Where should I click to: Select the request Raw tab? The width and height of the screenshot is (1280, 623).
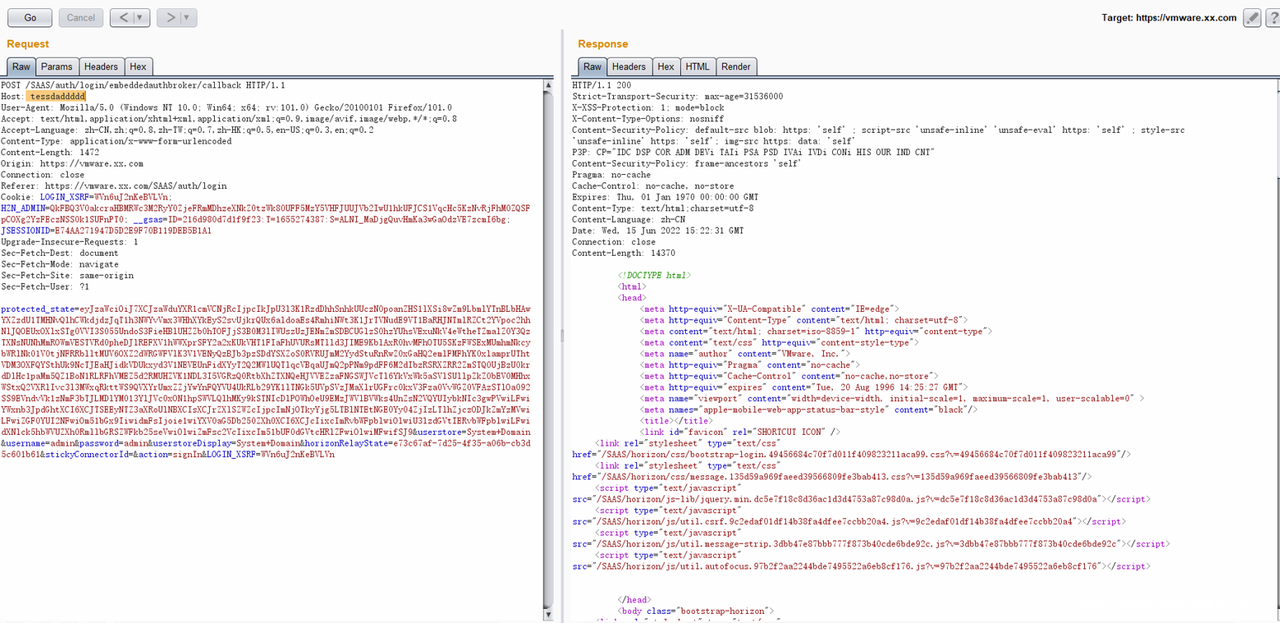pyautogui.click(x=21, y=67)
